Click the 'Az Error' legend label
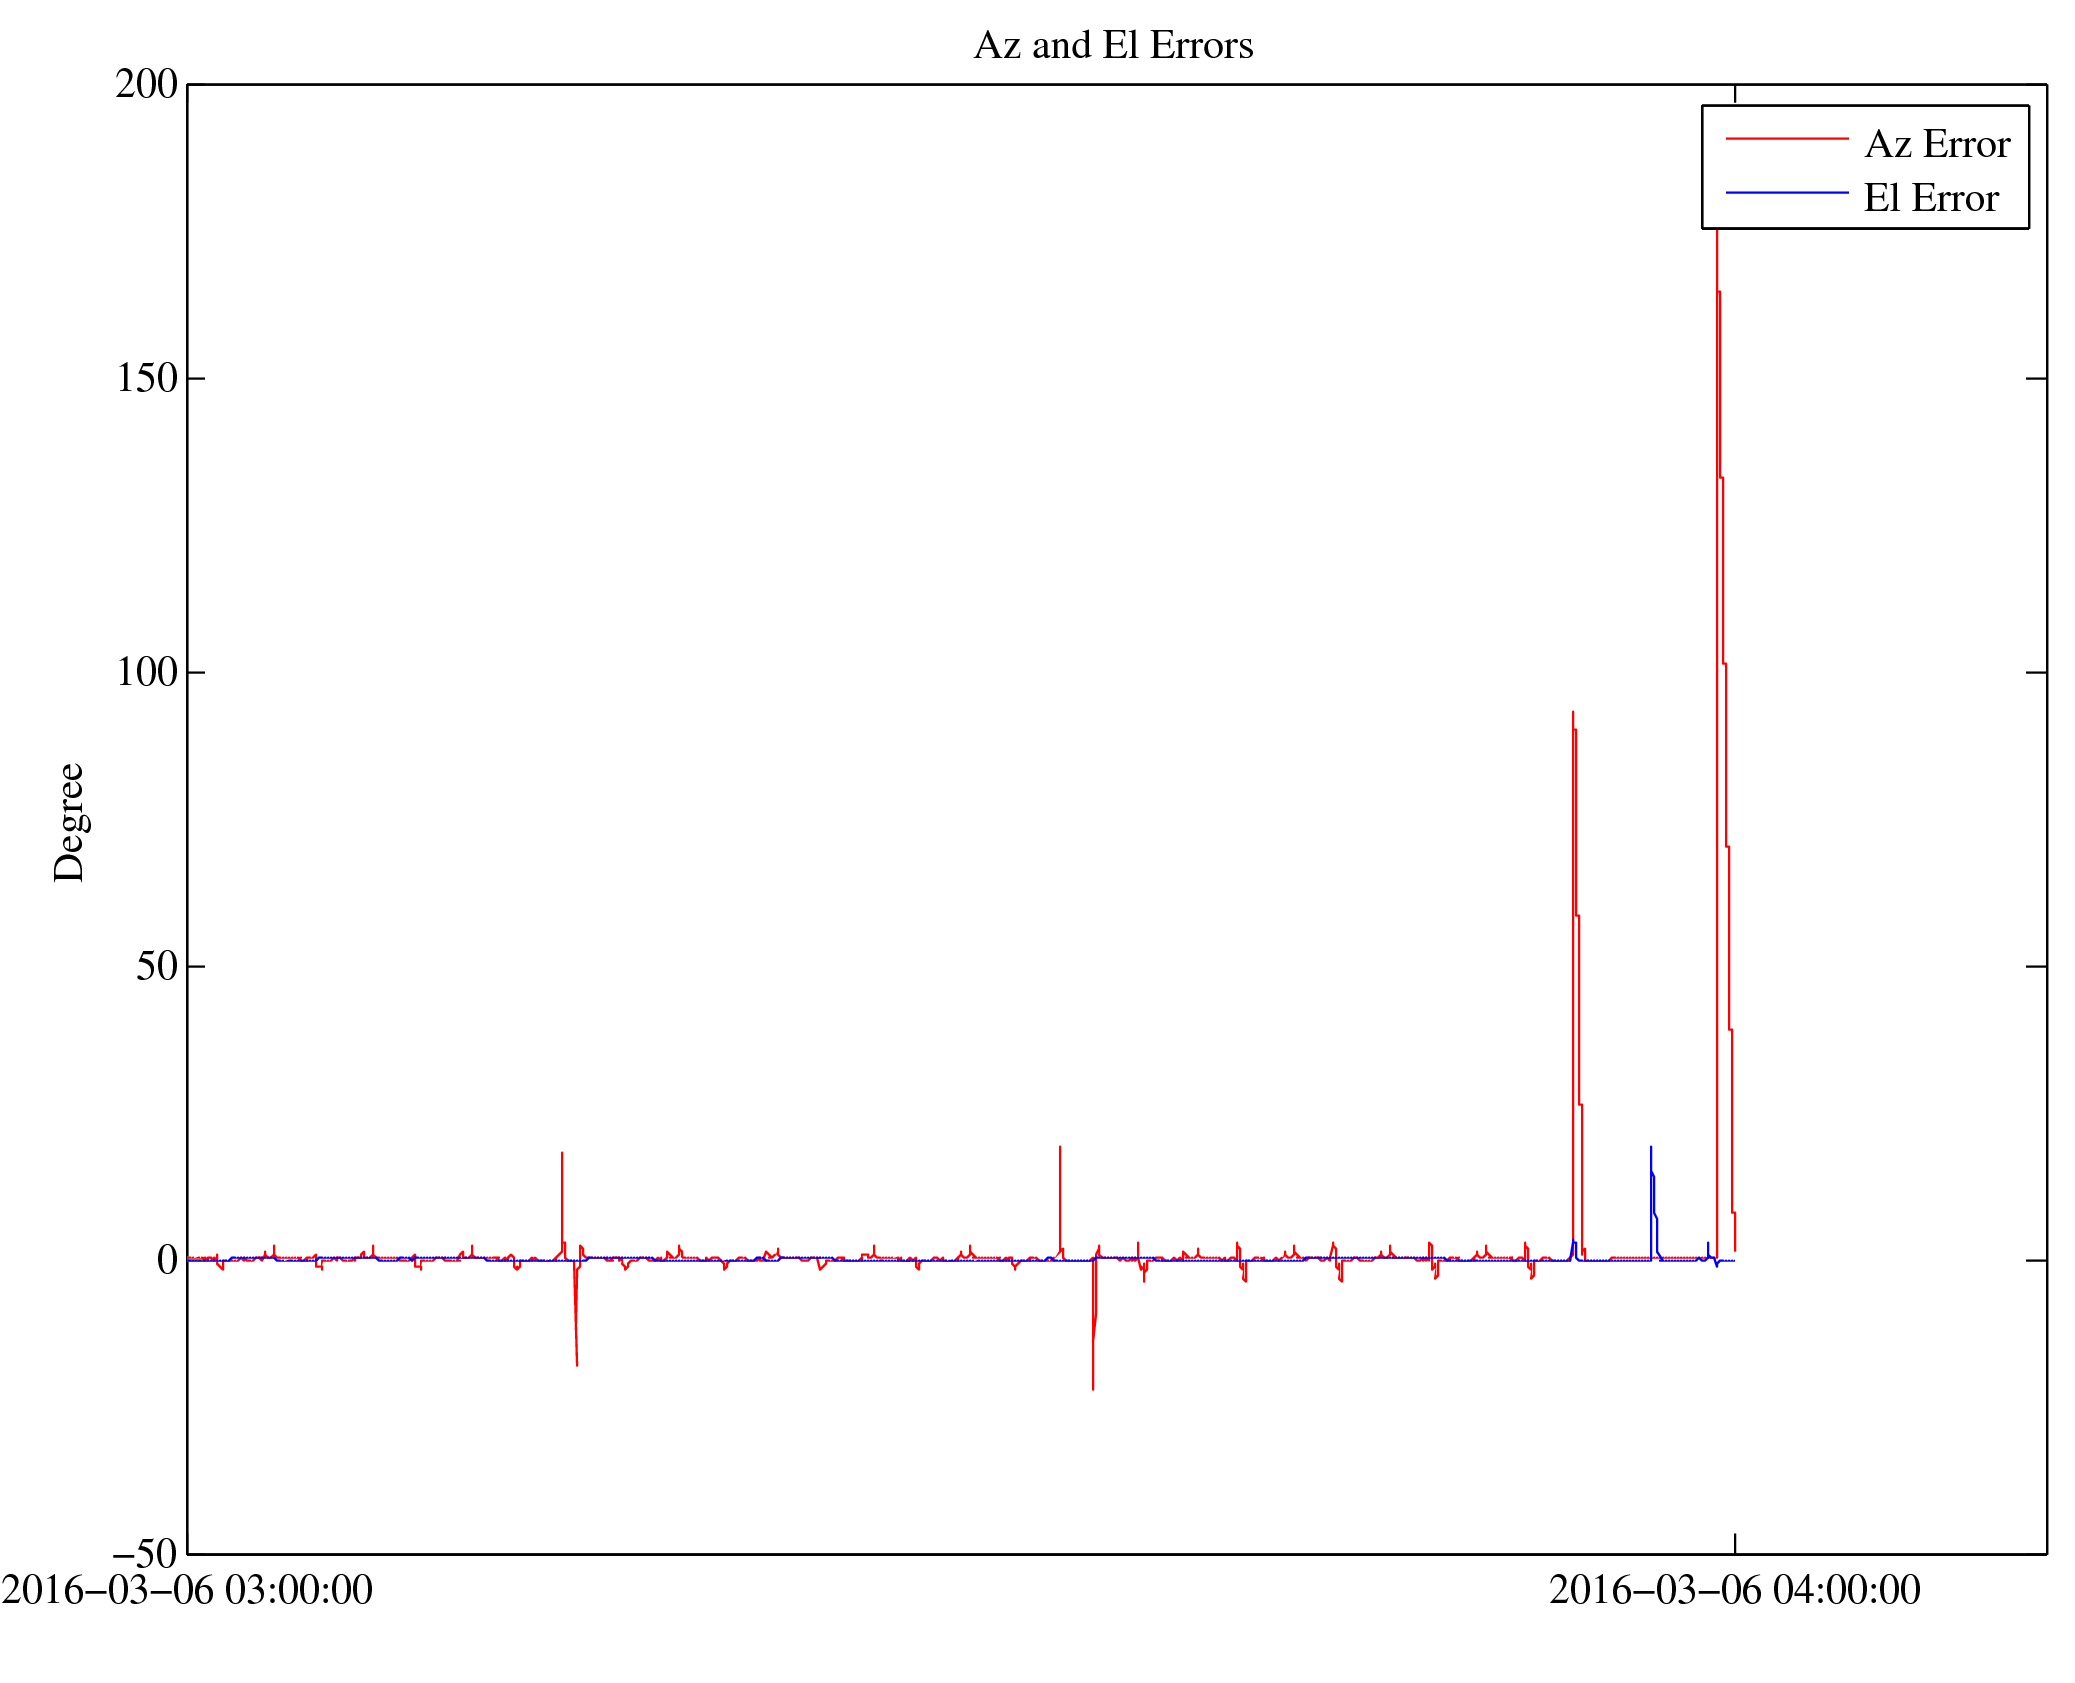This screenshot has width=2075, height=1683. (x=1936, y=145)
